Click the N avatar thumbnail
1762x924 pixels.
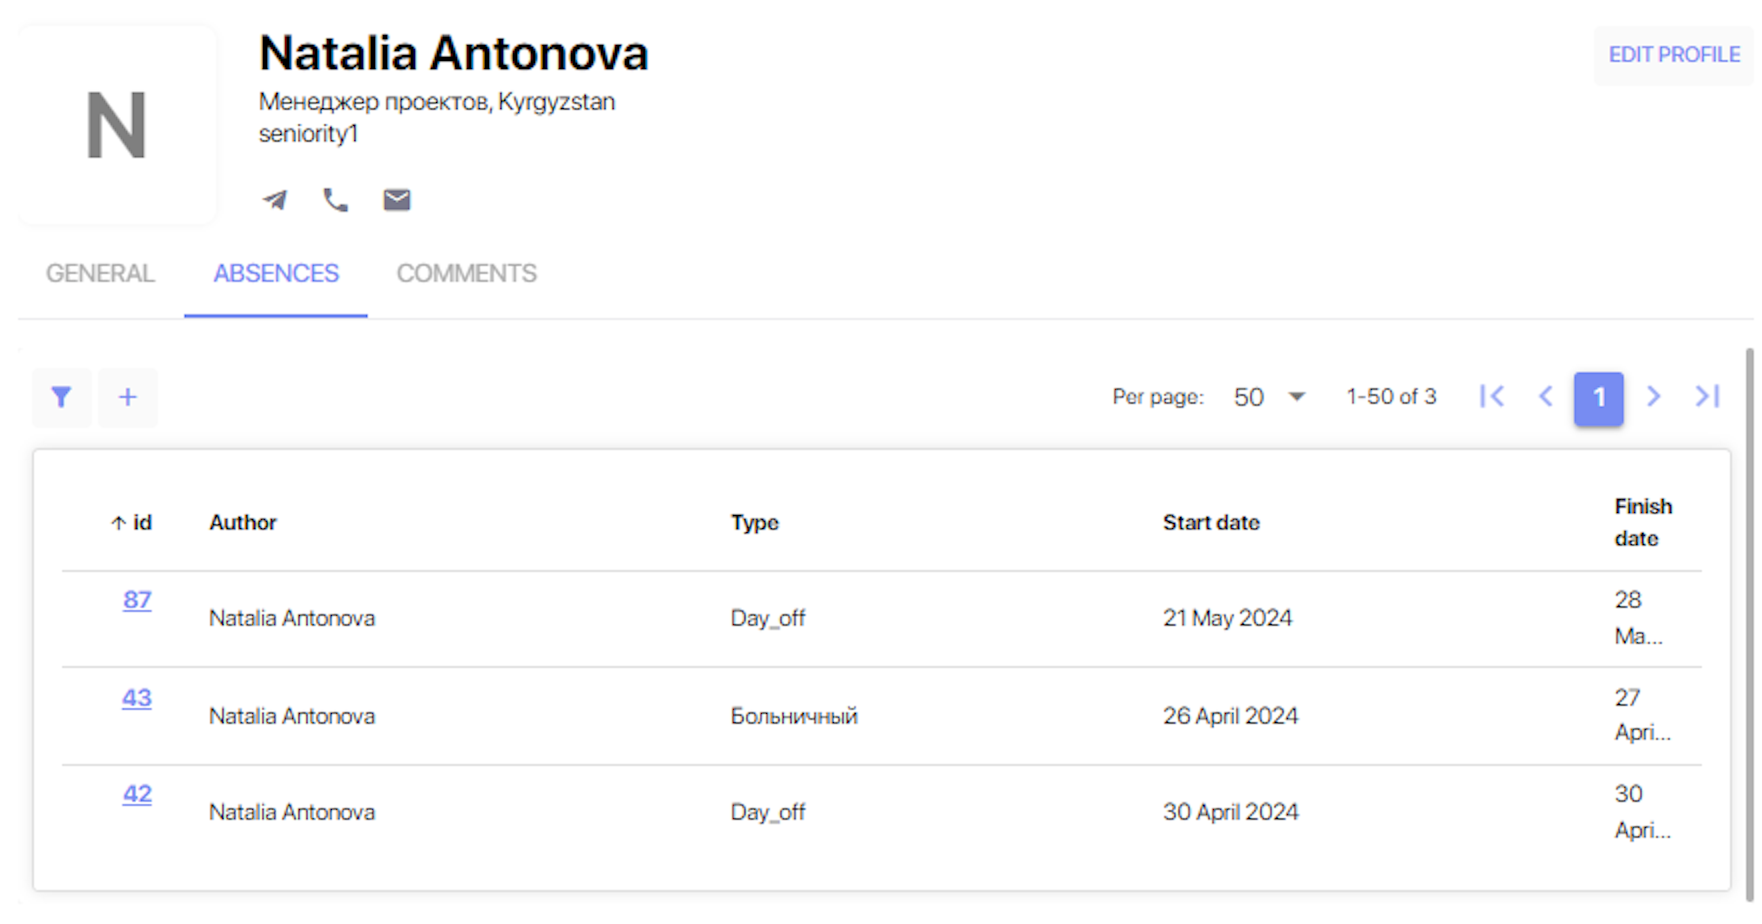tap(117, 125)
